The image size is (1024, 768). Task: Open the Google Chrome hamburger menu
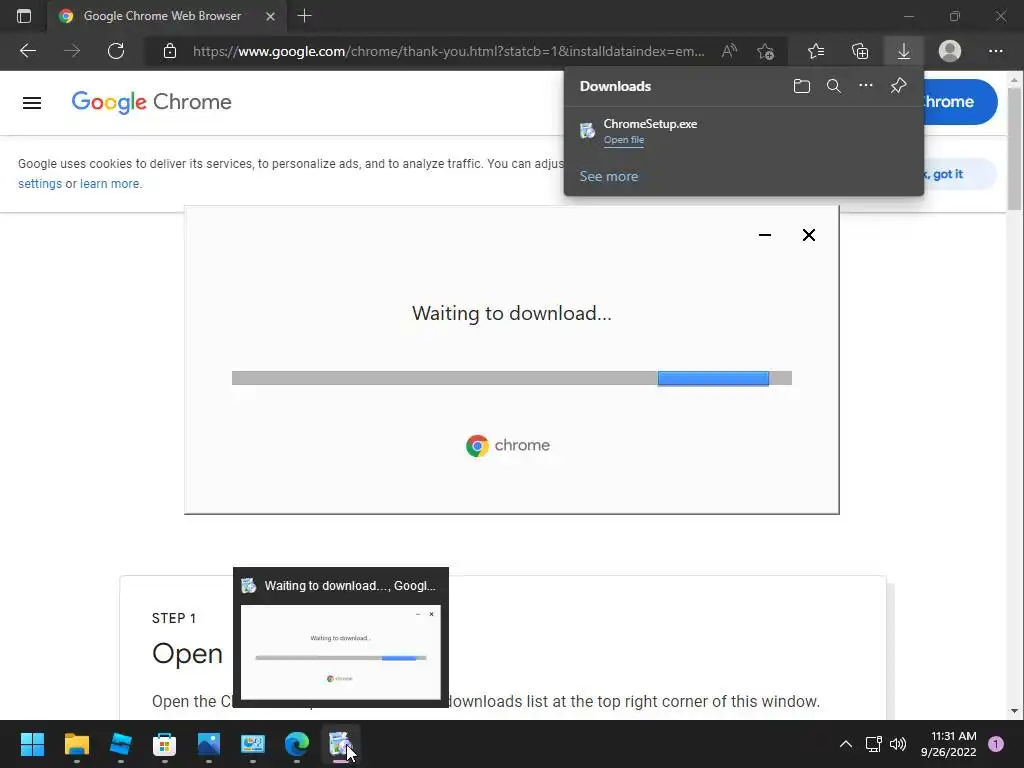click(x=32, y=103)
